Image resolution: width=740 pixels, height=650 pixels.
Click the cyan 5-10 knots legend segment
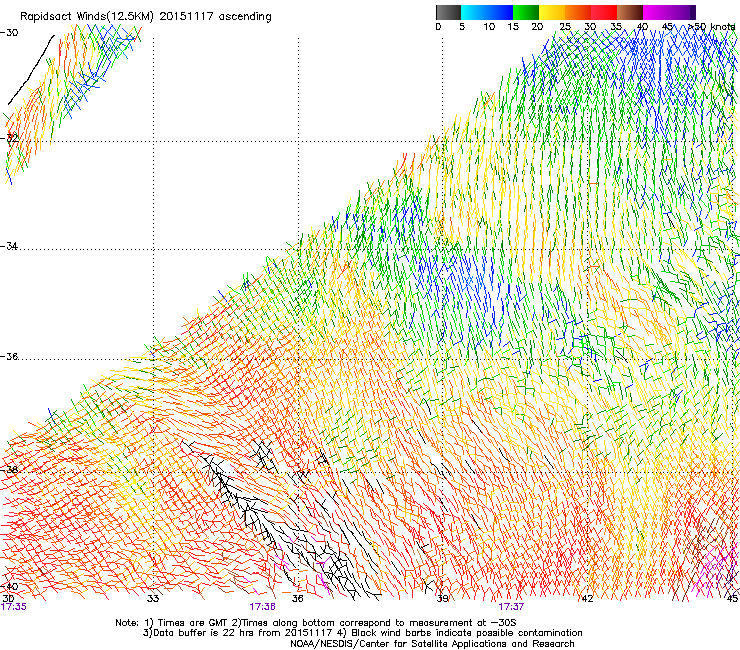point(474,12)
